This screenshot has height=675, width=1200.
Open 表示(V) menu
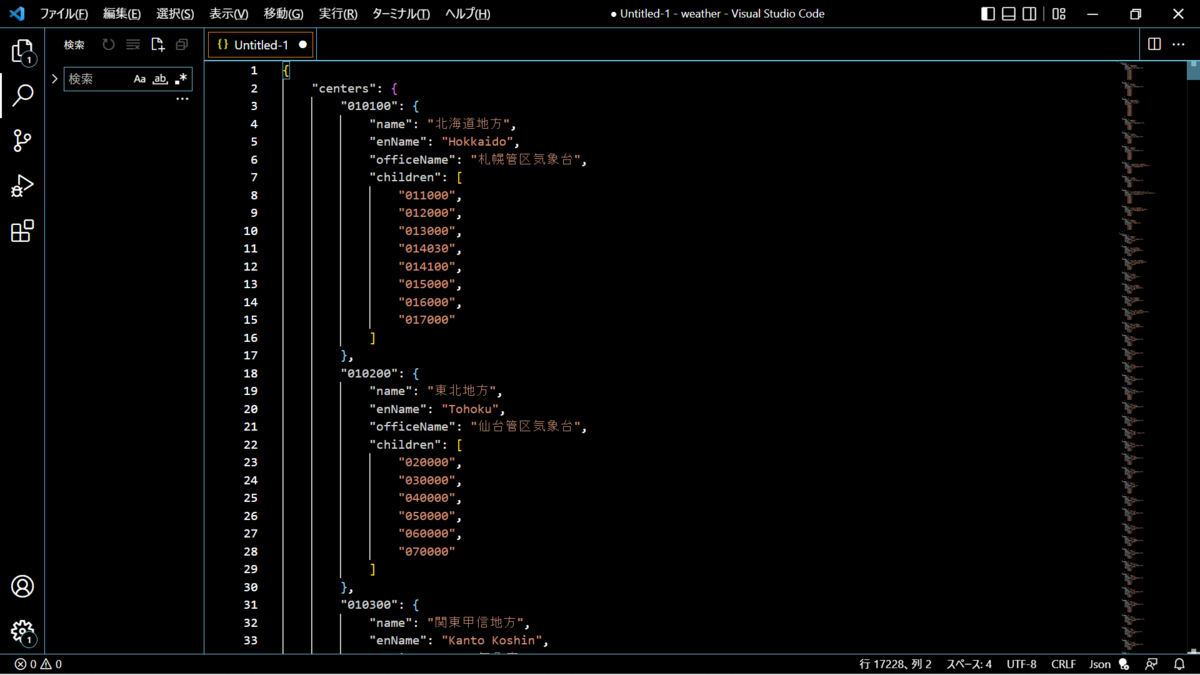[229, 14]
